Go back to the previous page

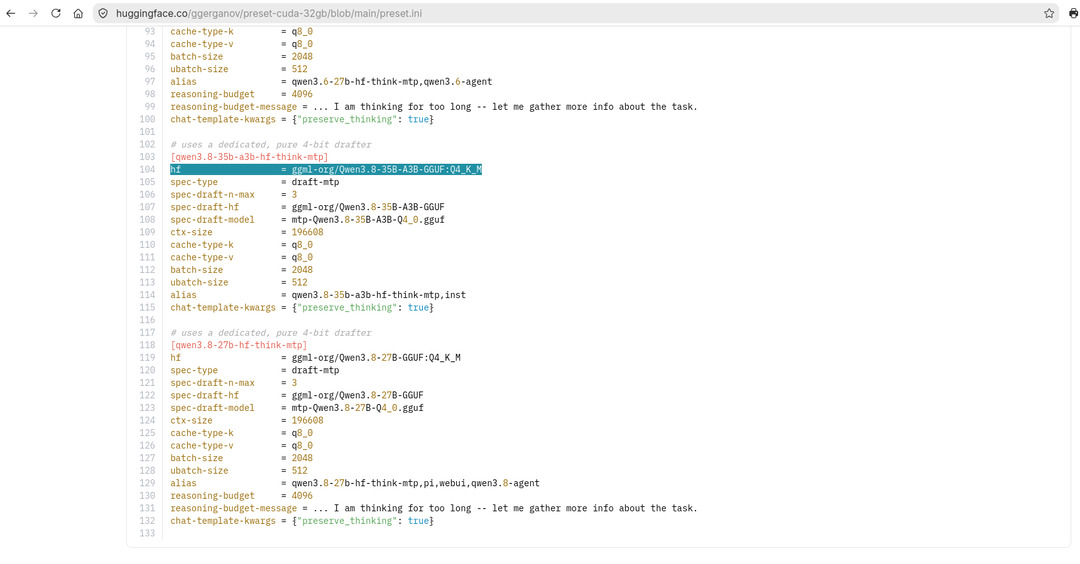coord(11,13)
